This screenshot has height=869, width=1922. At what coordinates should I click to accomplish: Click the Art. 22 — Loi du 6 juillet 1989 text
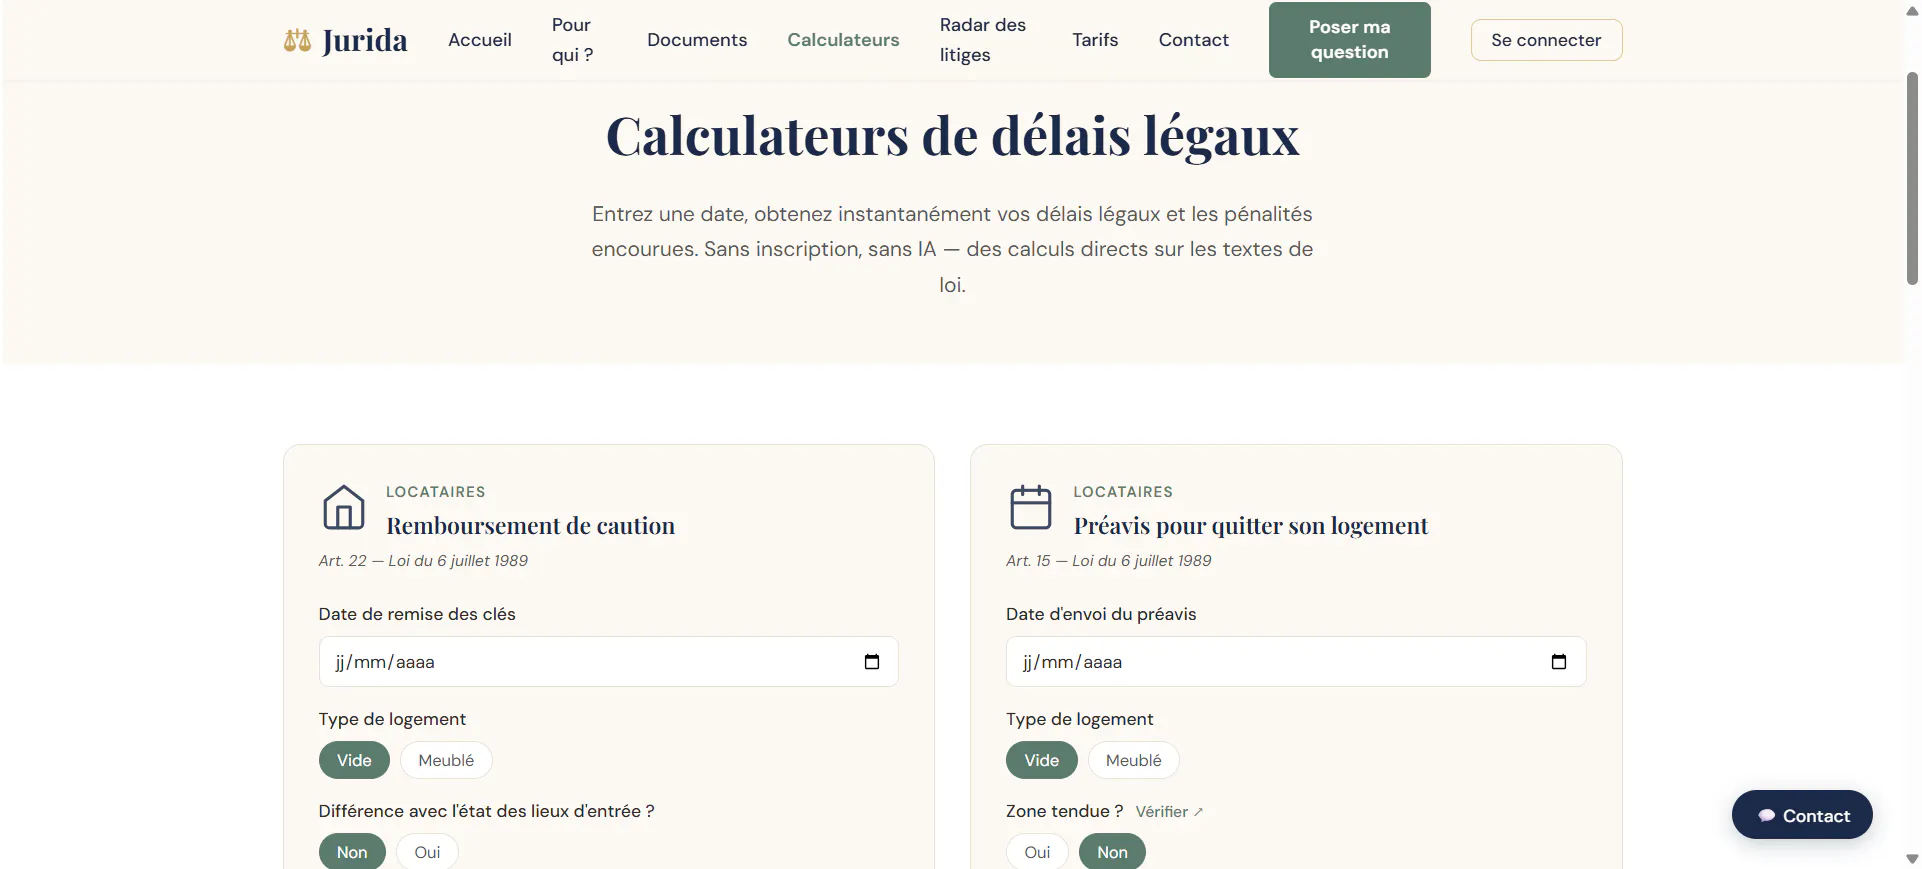(423, 561)
